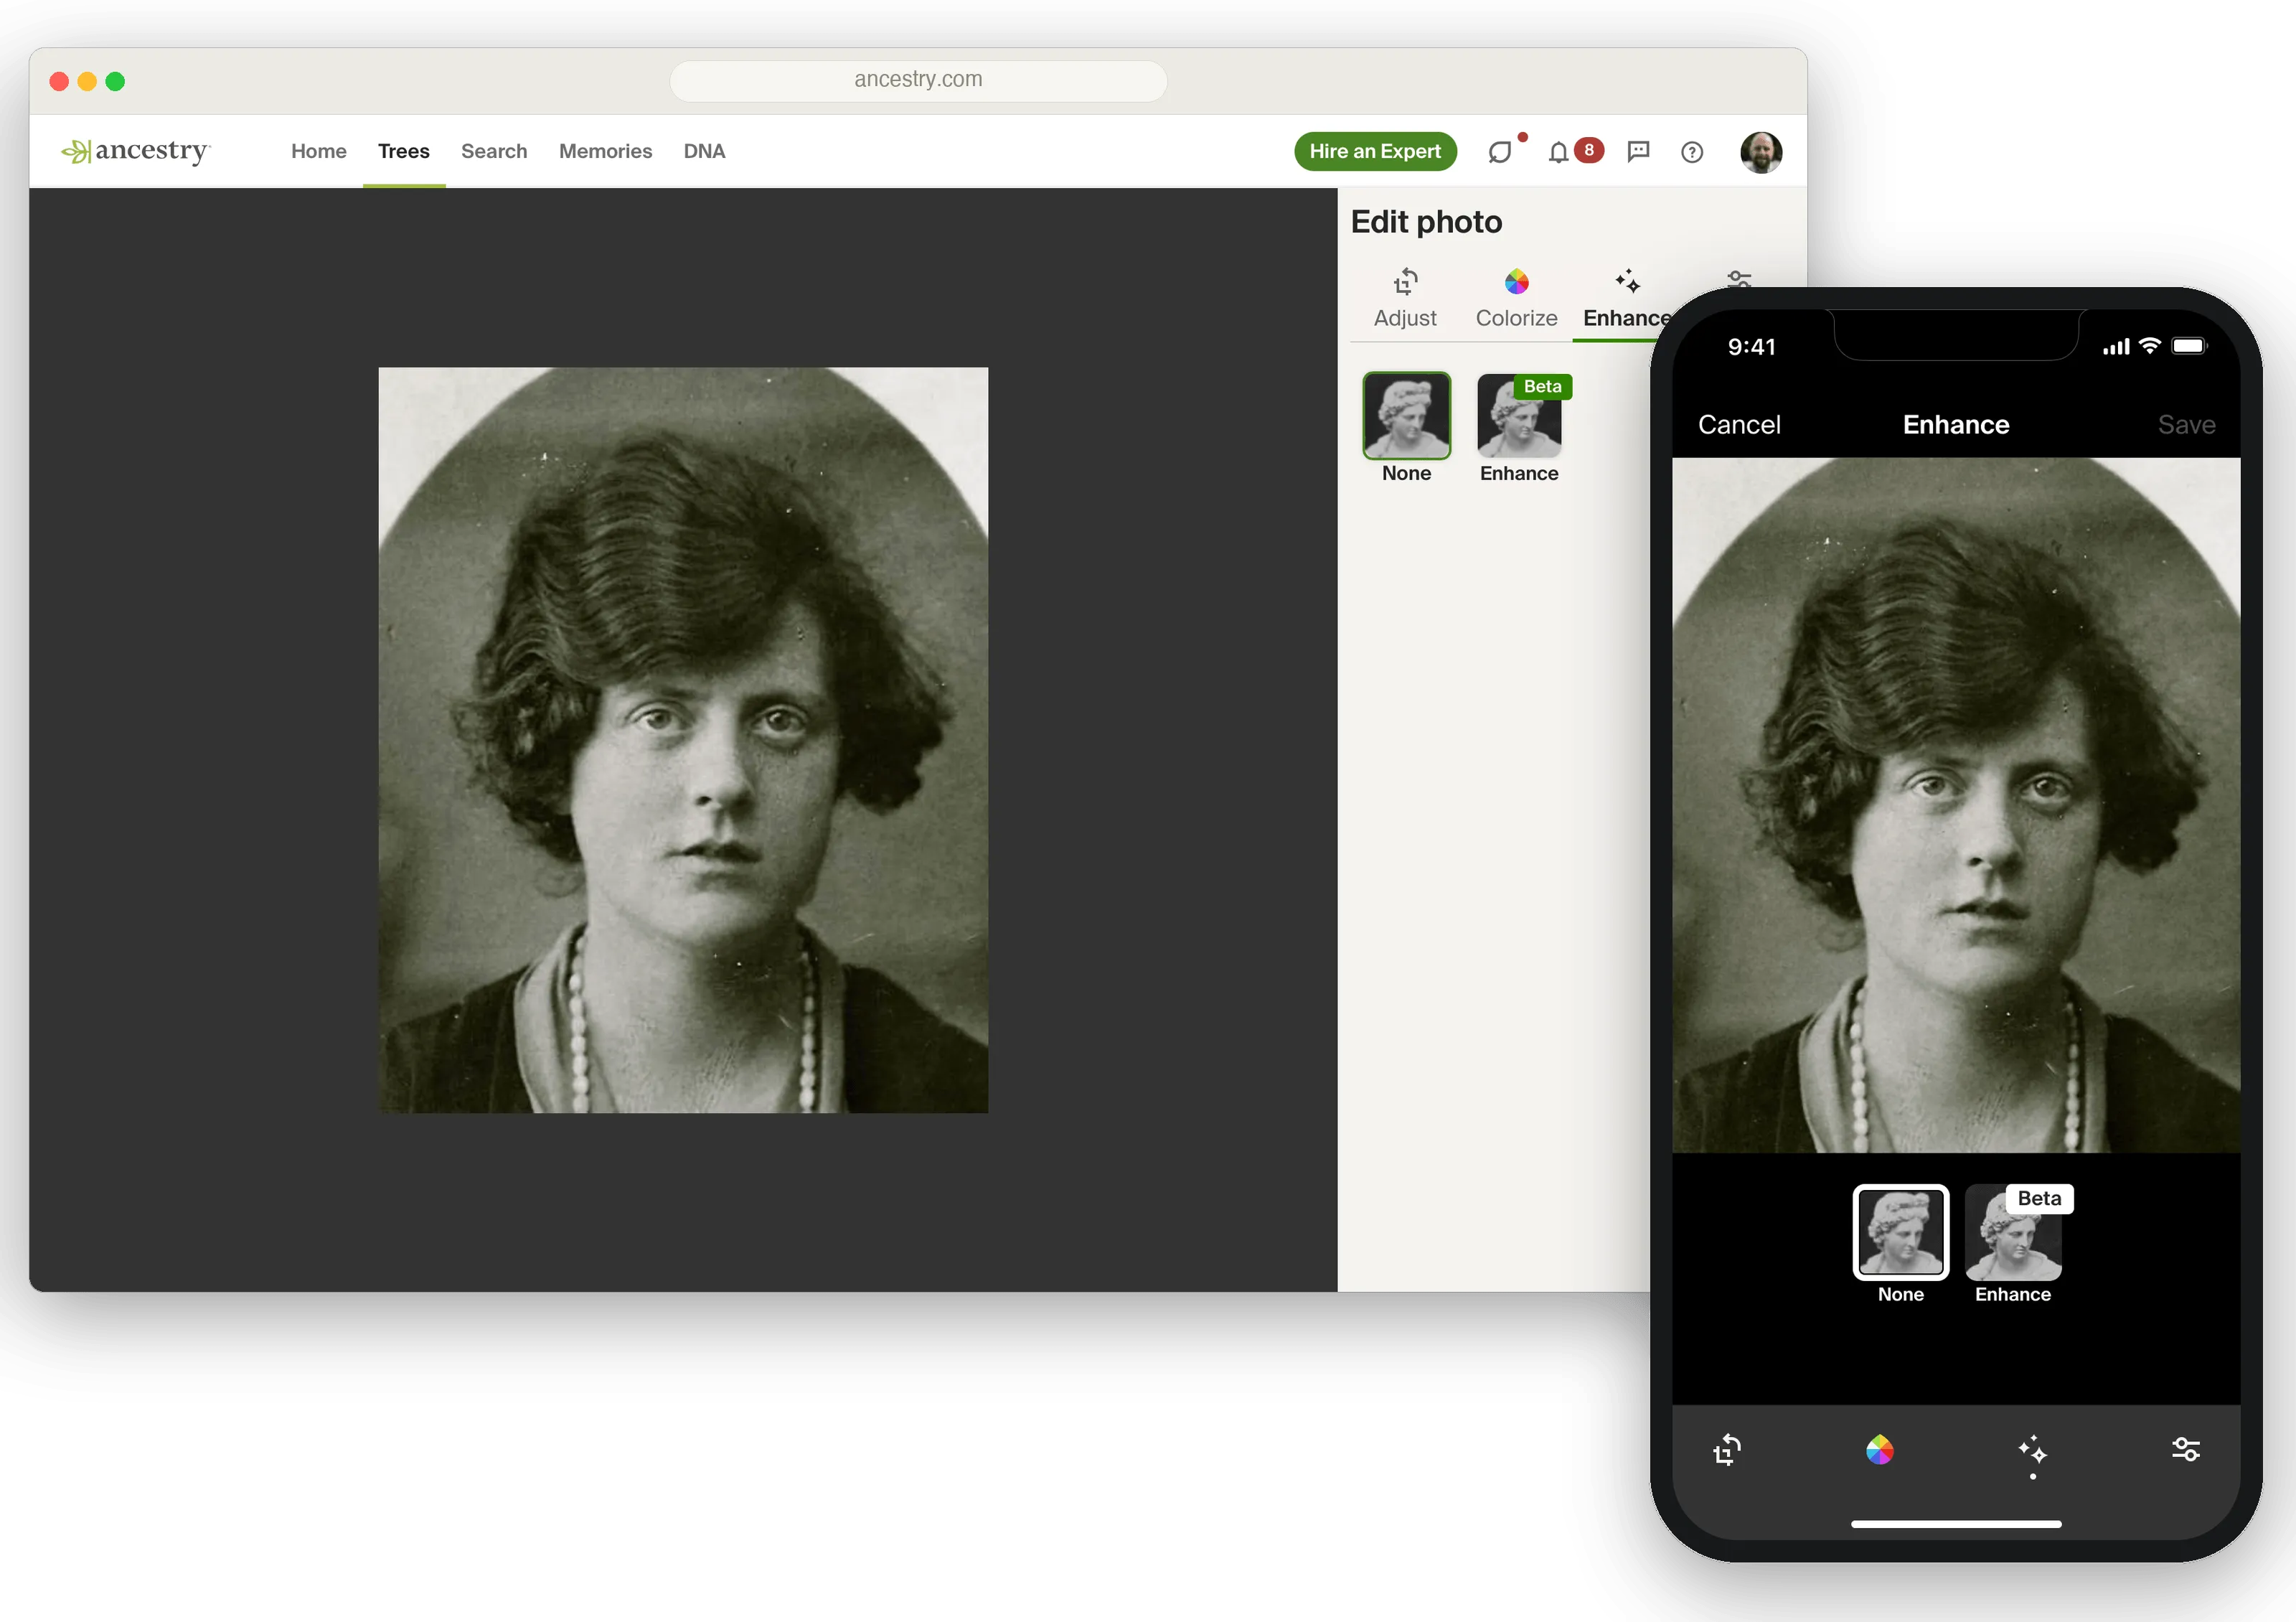2296x1622 pixels.
Task: Switch to the Colorize tab in Edit photo
Action: click(x=1516, y=298)
